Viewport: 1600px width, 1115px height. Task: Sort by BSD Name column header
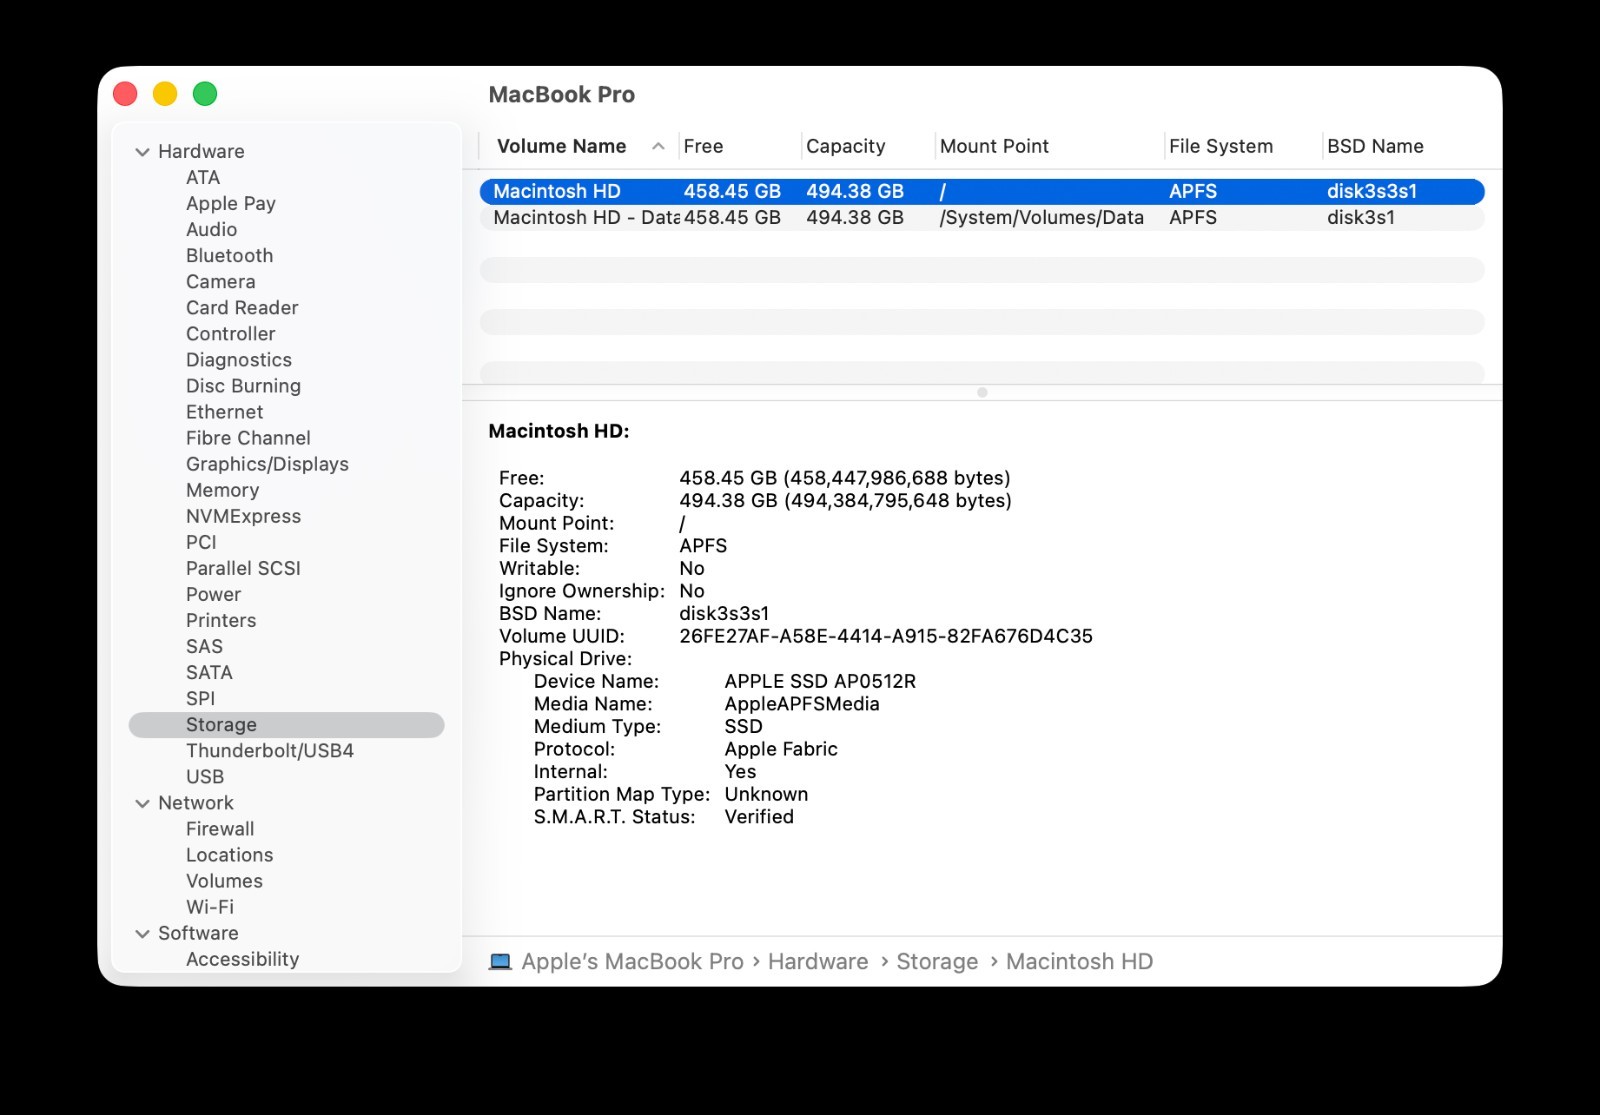[1375, 146]
